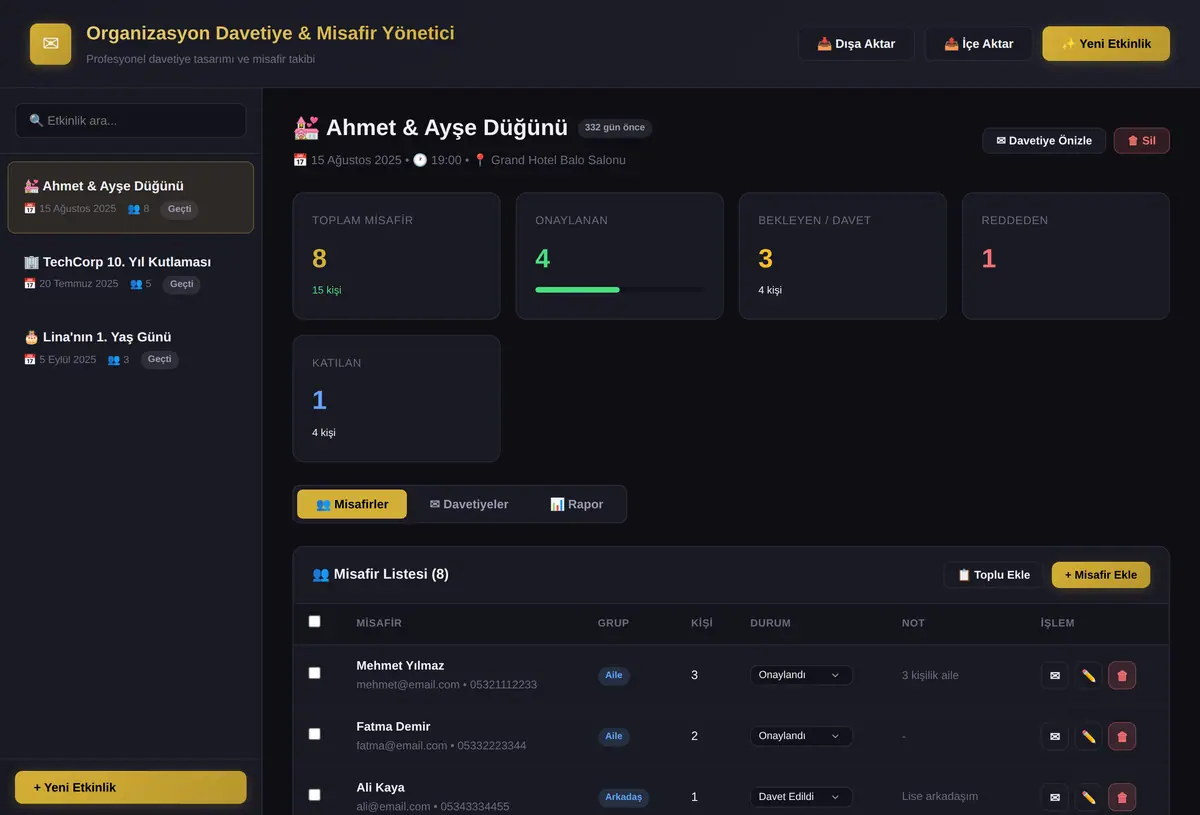Click the green Onaylanan progress bar
1200x815 pixels.
click(x=619, y=290)
